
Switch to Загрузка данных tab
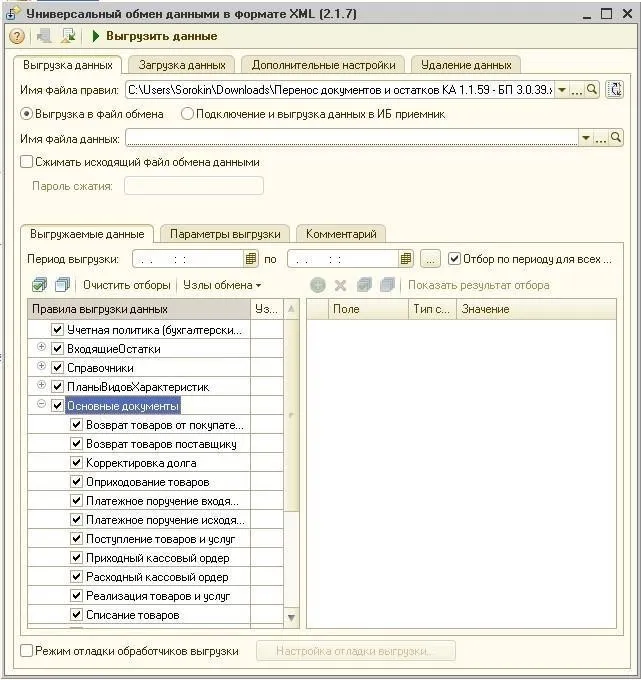tap(182, 65)
